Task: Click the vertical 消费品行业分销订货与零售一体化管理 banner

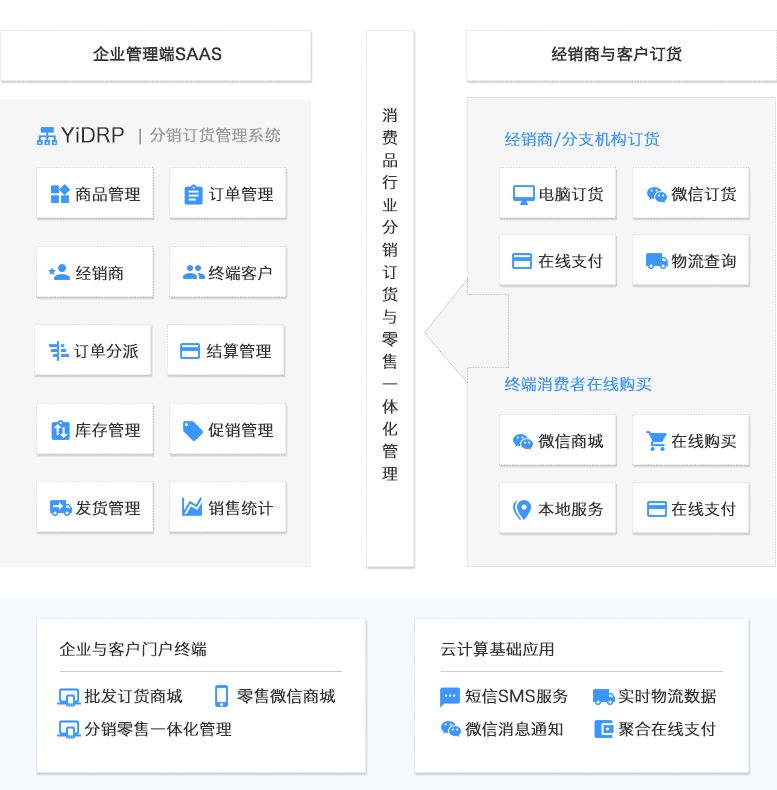Action: pos(390,299)
